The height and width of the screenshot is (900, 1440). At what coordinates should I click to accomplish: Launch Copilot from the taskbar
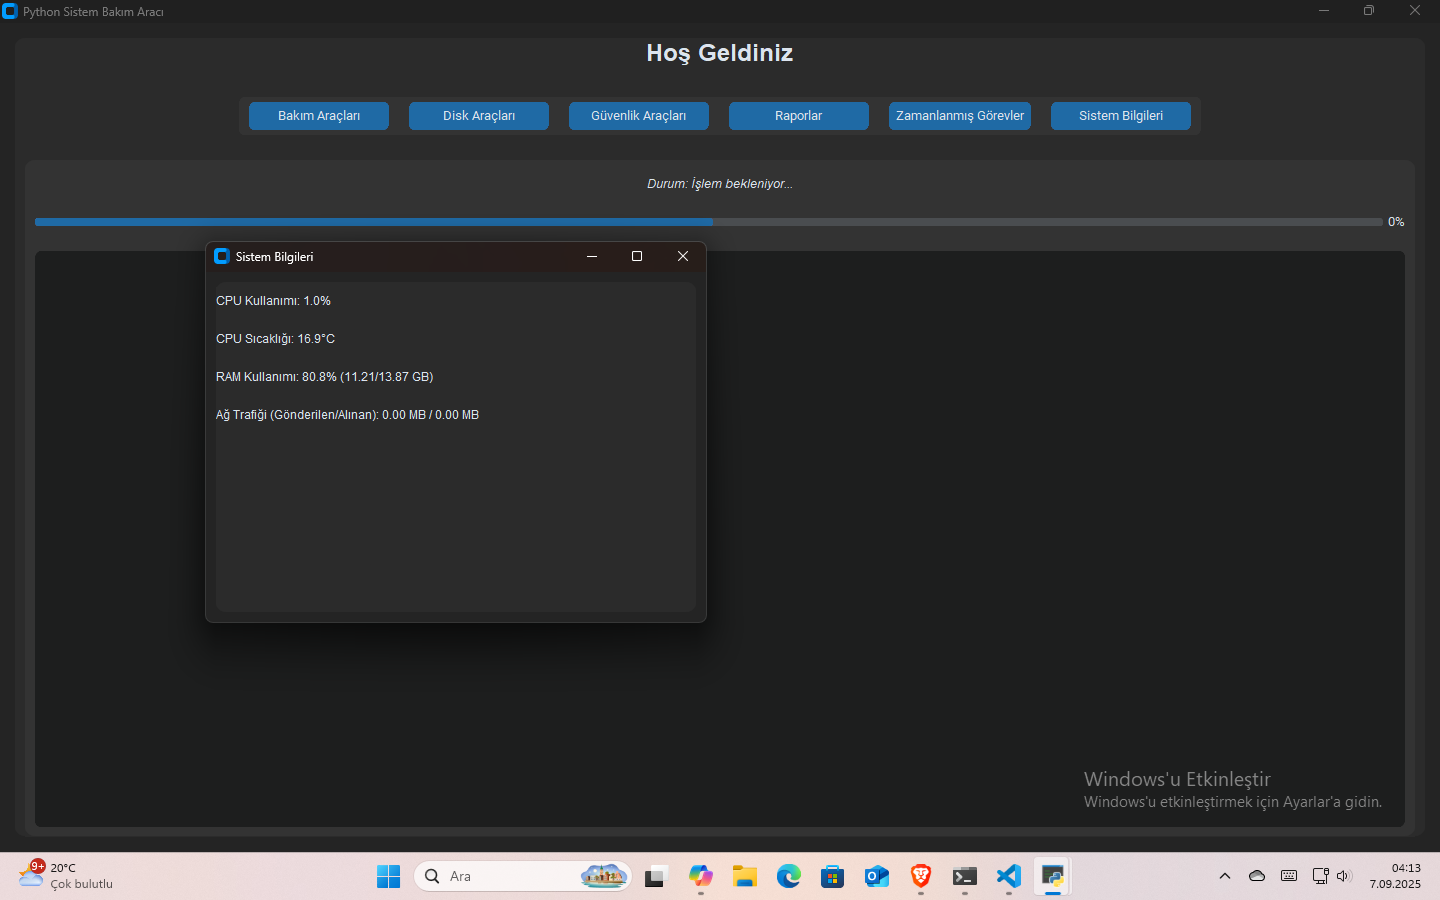(701, 876)
